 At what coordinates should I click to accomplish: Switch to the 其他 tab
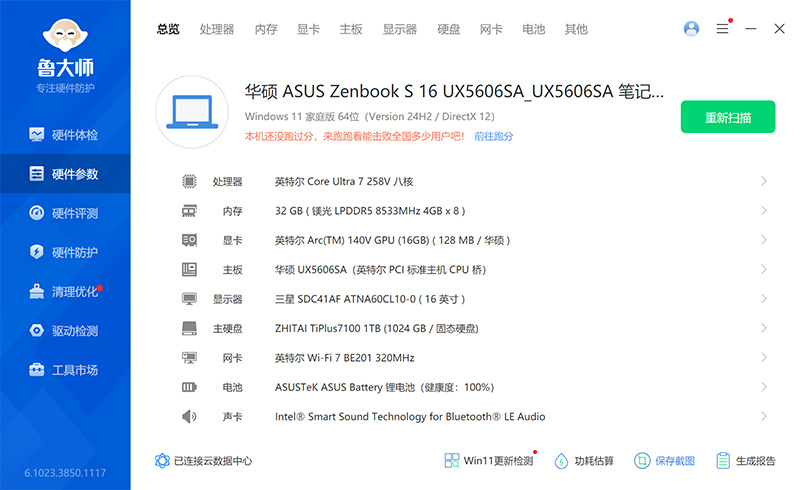(x=576, y=30)
